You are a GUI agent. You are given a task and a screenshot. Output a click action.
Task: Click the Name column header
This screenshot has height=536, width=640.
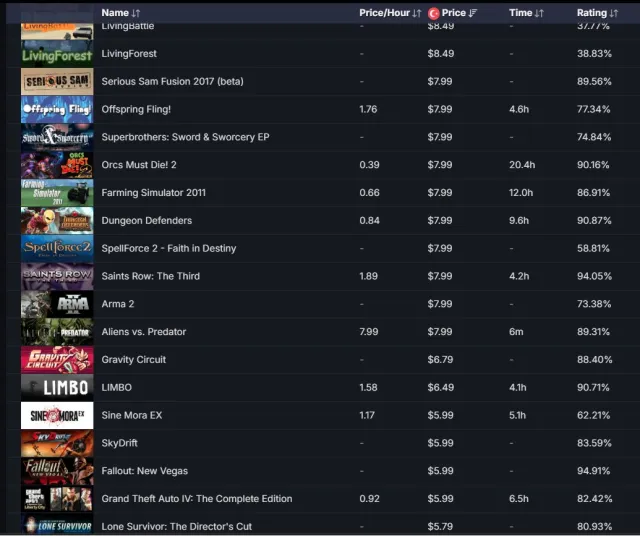[115, 13]
